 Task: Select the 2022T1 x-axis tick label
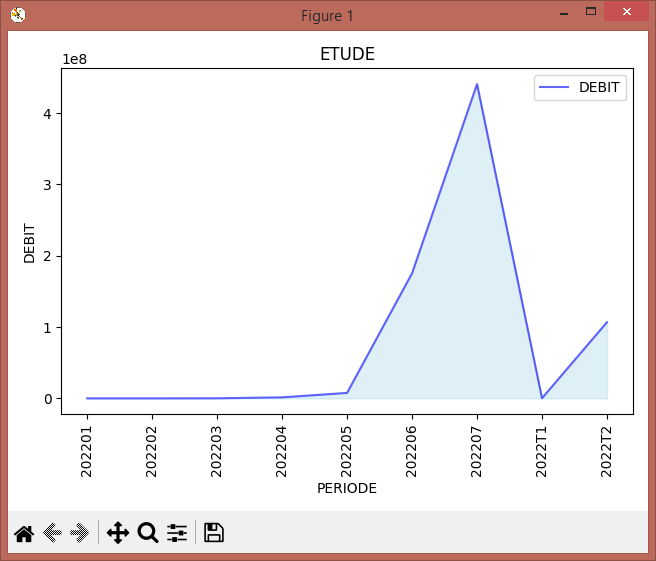(x=542, y=452)
